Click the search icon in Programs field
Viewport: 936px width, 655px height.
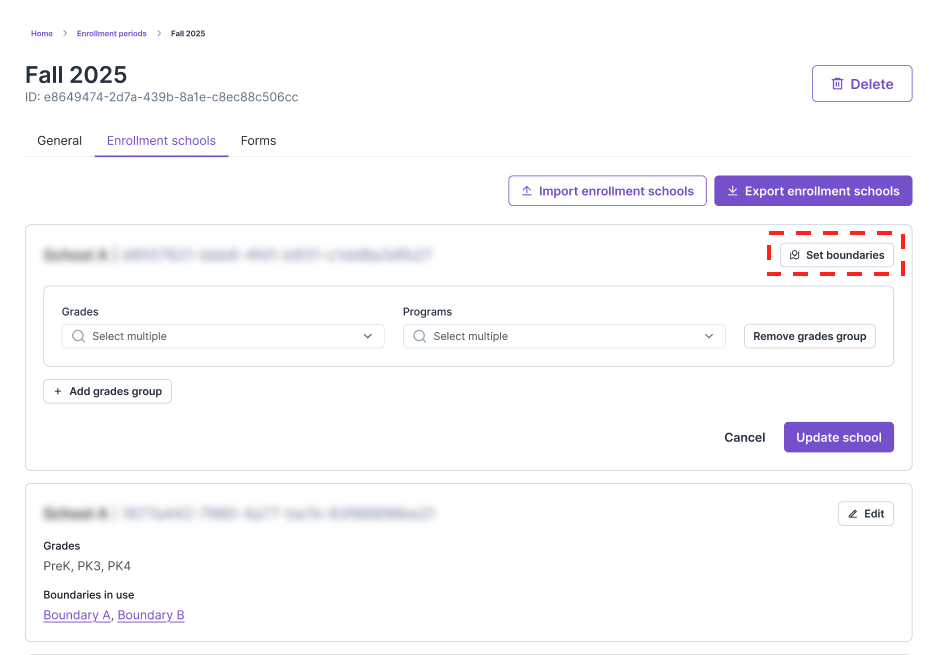(x=419, y=337)
